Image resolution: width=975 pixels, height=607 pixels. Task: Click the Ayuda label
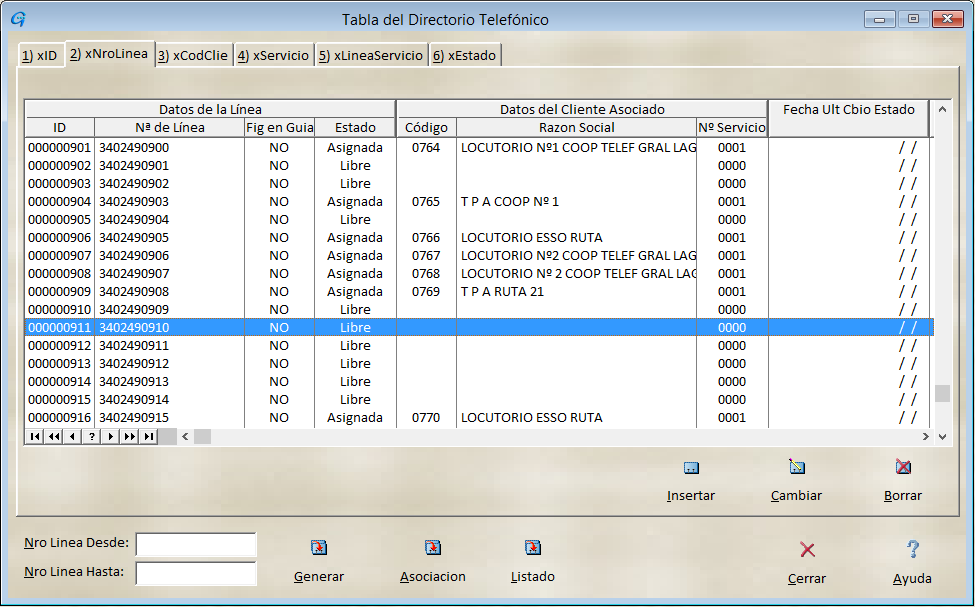point(912,578)
